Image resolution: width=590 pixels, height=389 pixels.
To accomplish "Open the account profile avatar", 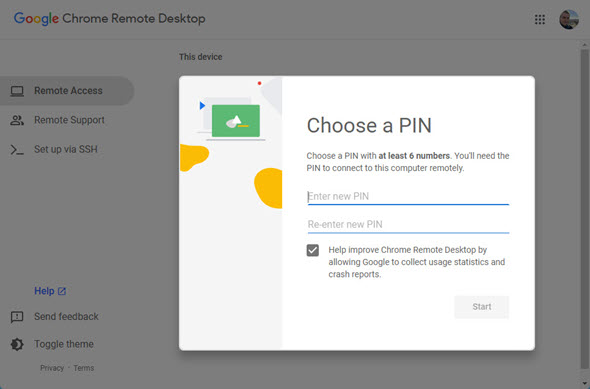I will tap(569, 19).
